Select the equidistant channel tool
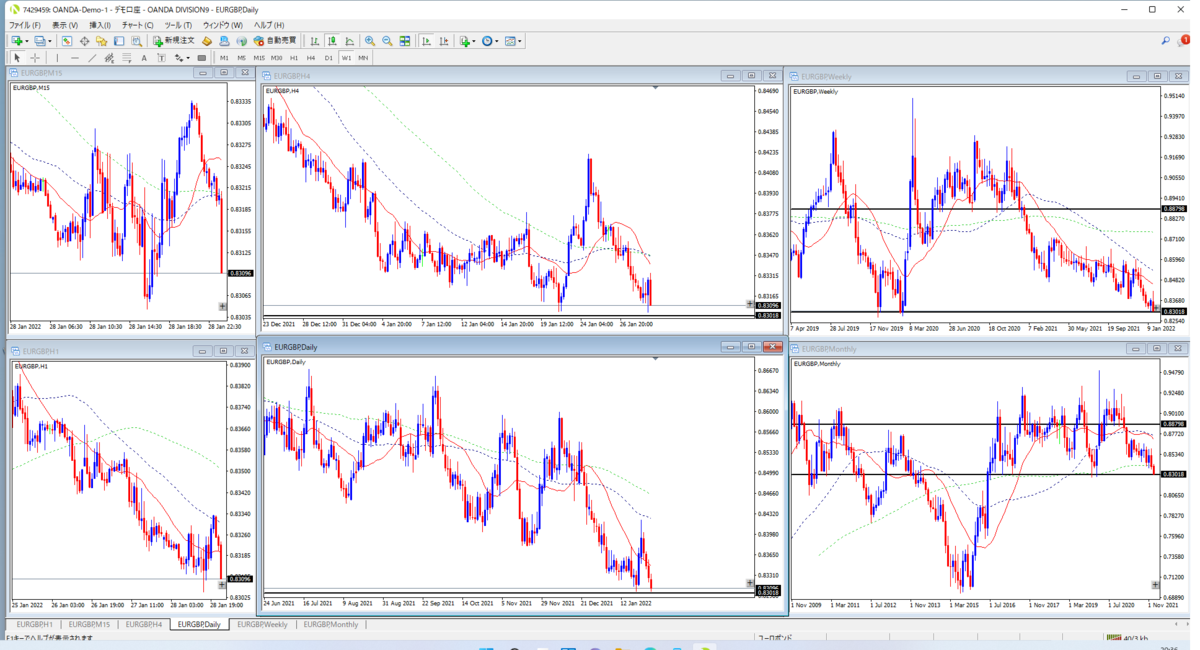The width and height of the screenshot is (1200, 650). [x=109, y=58]
